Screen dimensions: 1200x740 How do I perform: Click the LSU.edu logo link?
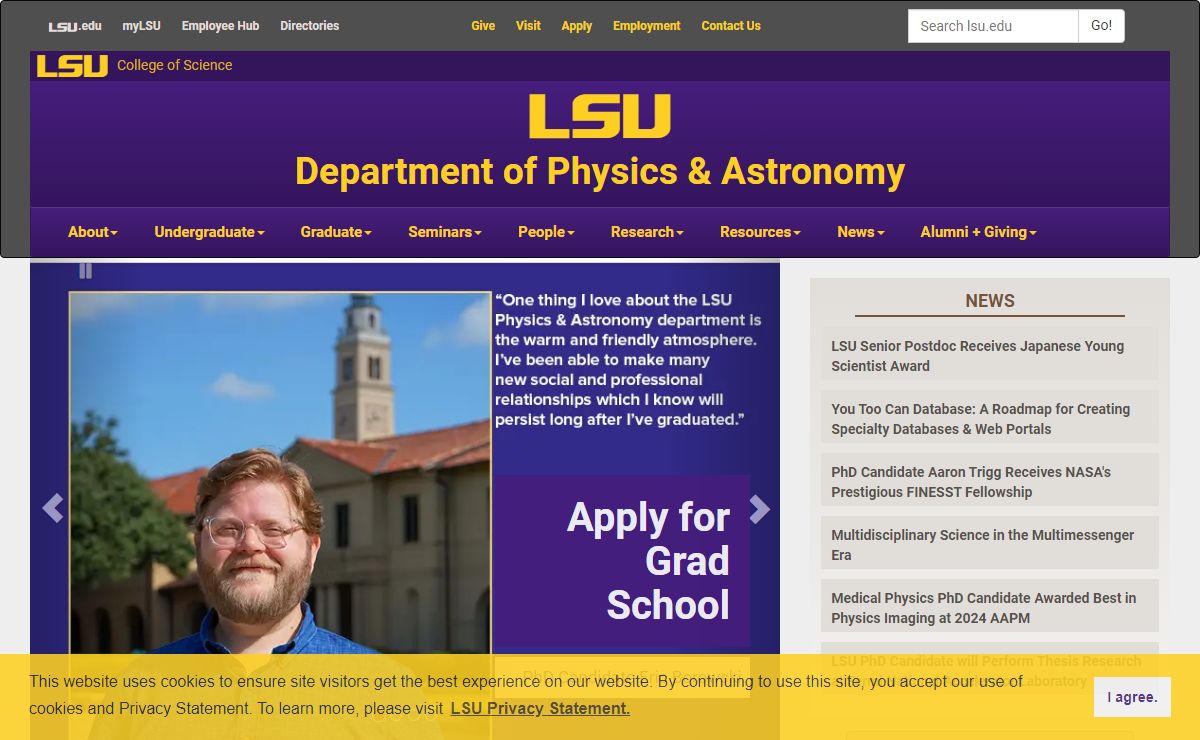pyautogui.click(x=75, y=26)
